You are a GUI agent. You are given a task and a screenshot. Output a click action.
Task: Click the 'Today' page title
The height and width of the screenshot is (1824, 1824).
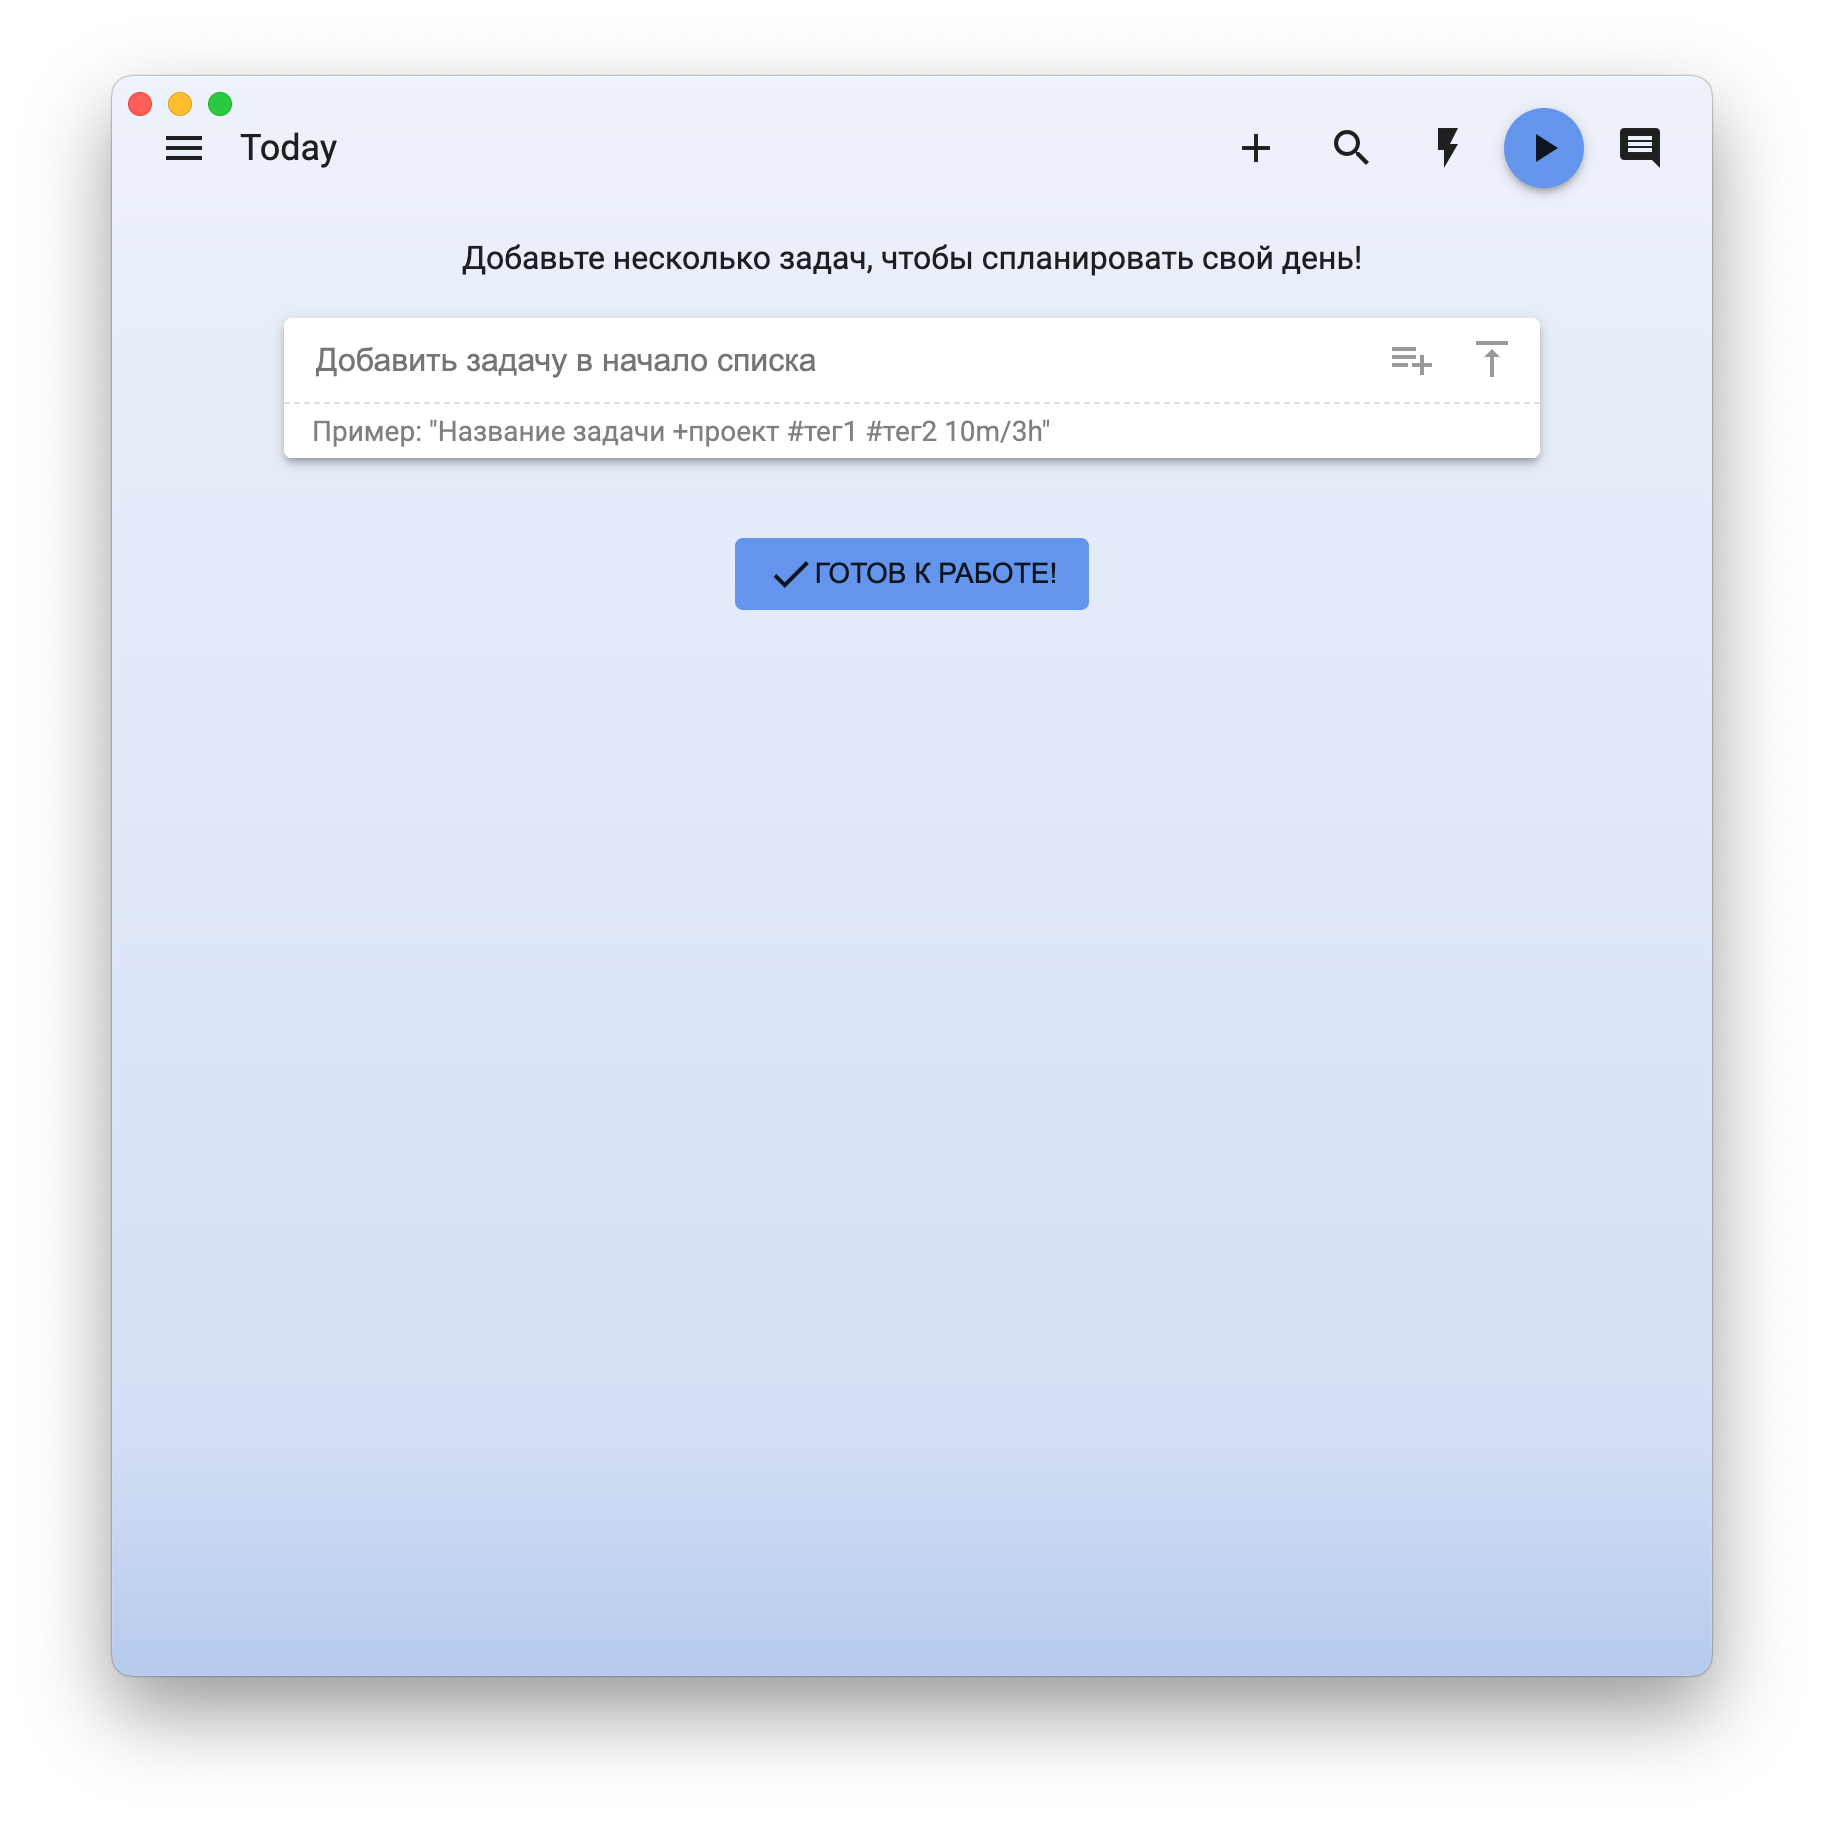click(288, 148)
